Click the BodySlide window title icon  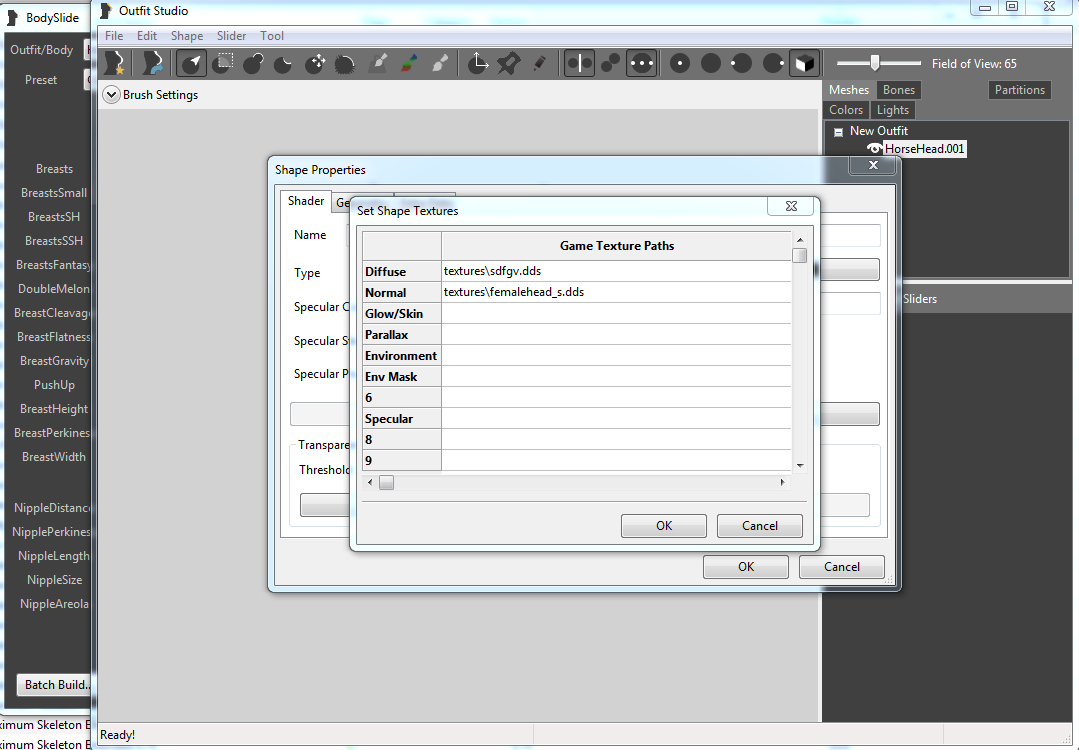point(12,17)
